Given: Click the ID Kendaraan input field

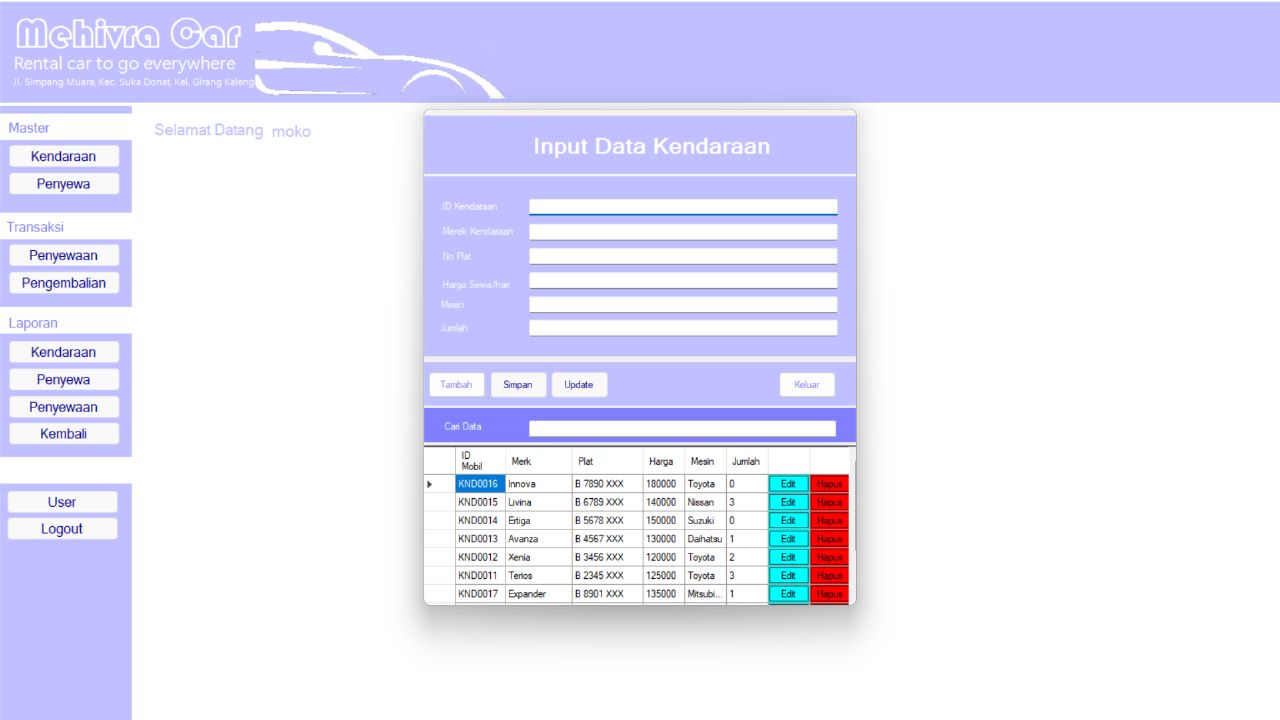Looking at the screenshot, I should 683,206.
